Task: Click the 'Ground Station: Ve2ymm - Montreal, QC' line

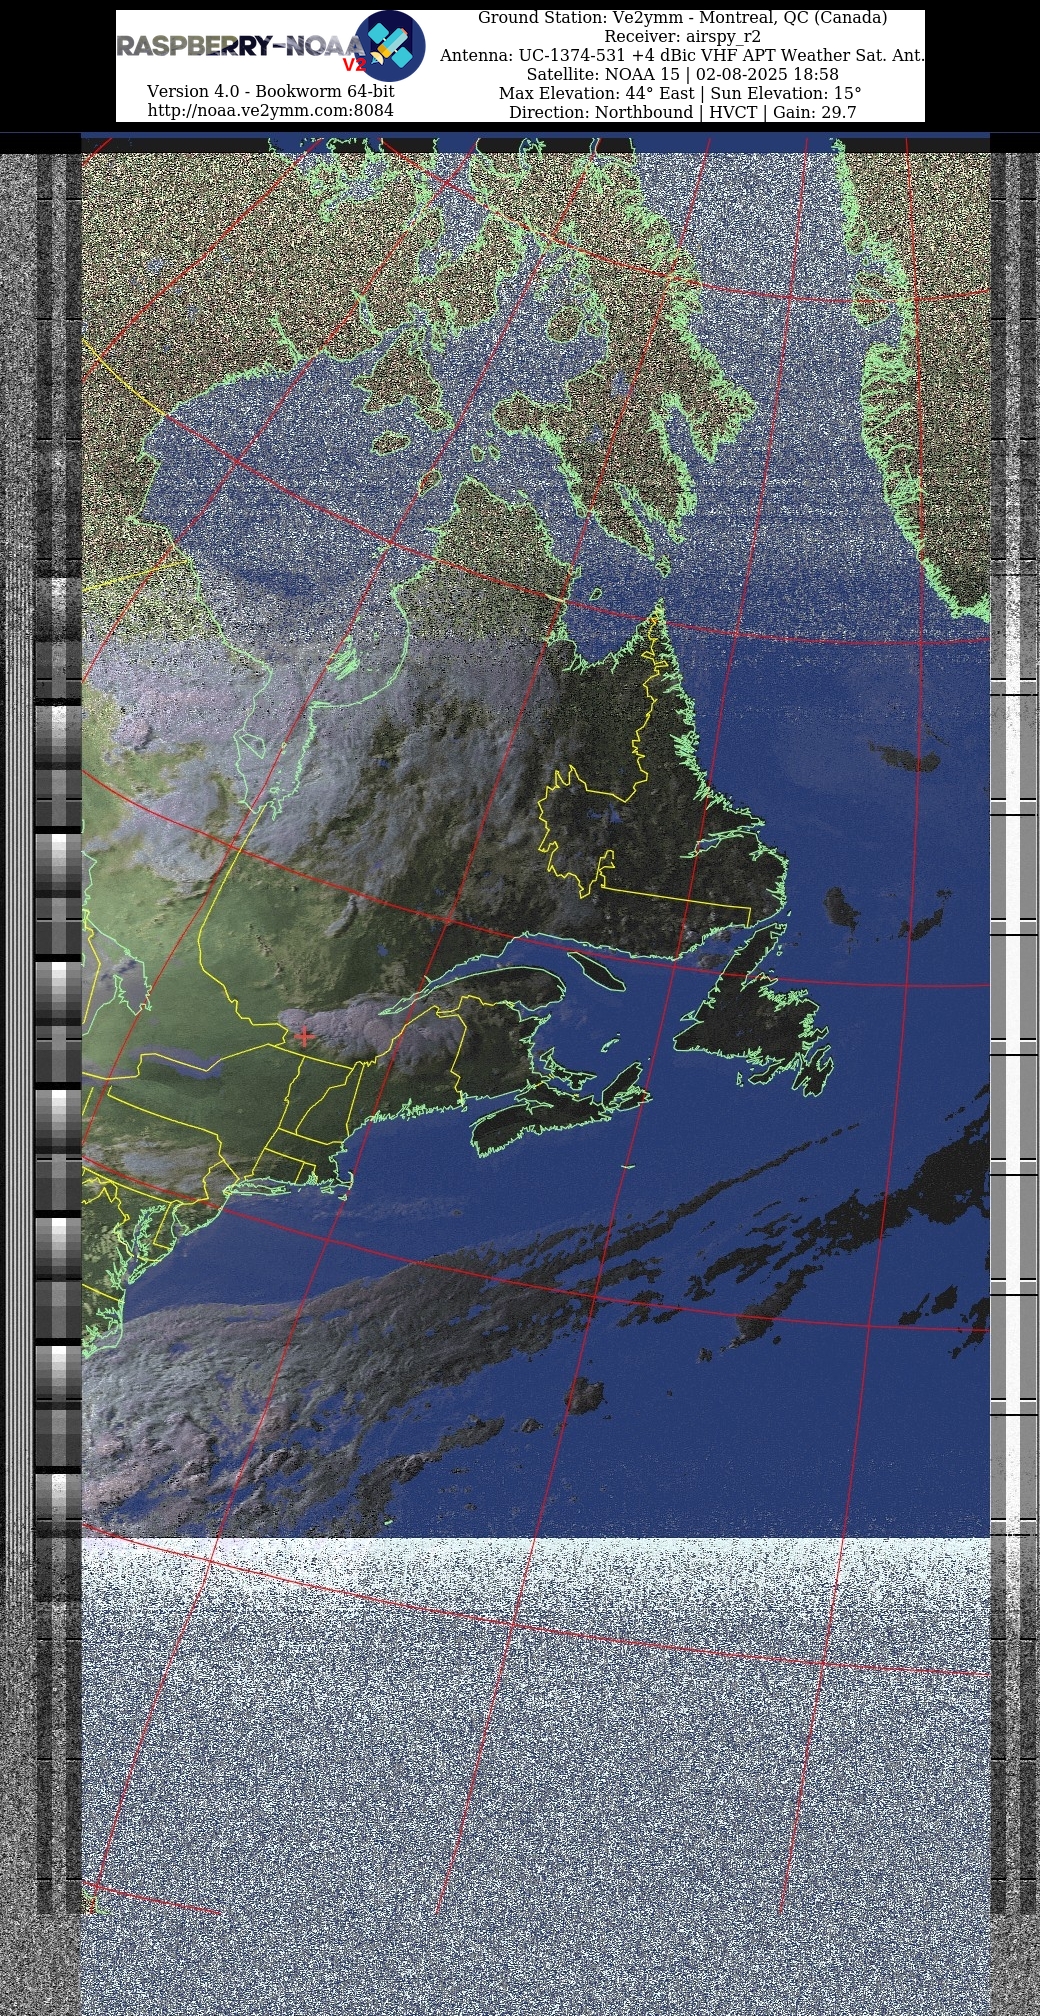Action: point(682,18)
